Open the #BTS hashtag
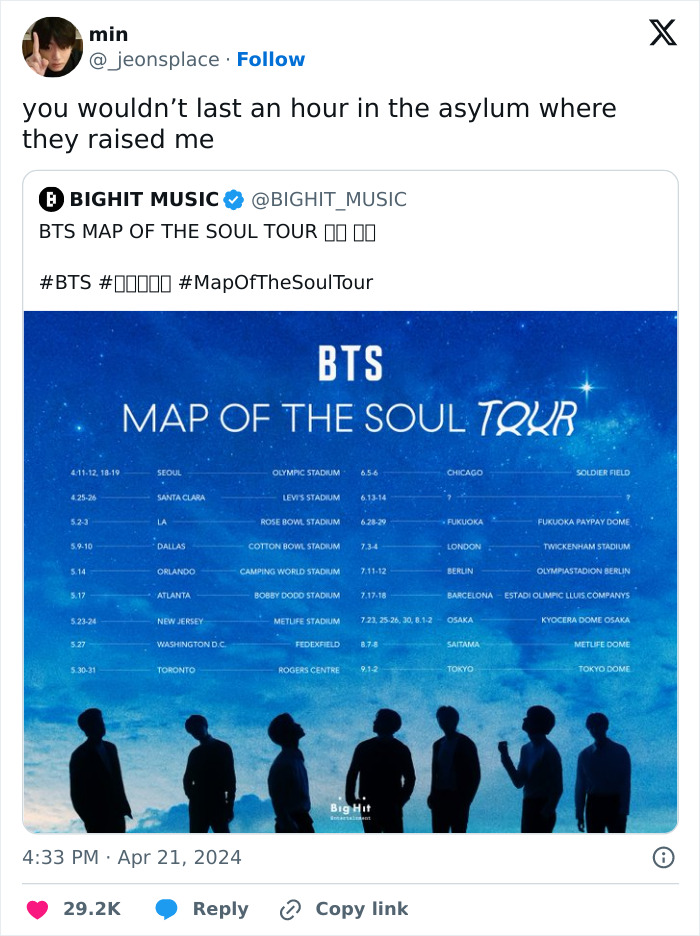 (x=65, y=282)
